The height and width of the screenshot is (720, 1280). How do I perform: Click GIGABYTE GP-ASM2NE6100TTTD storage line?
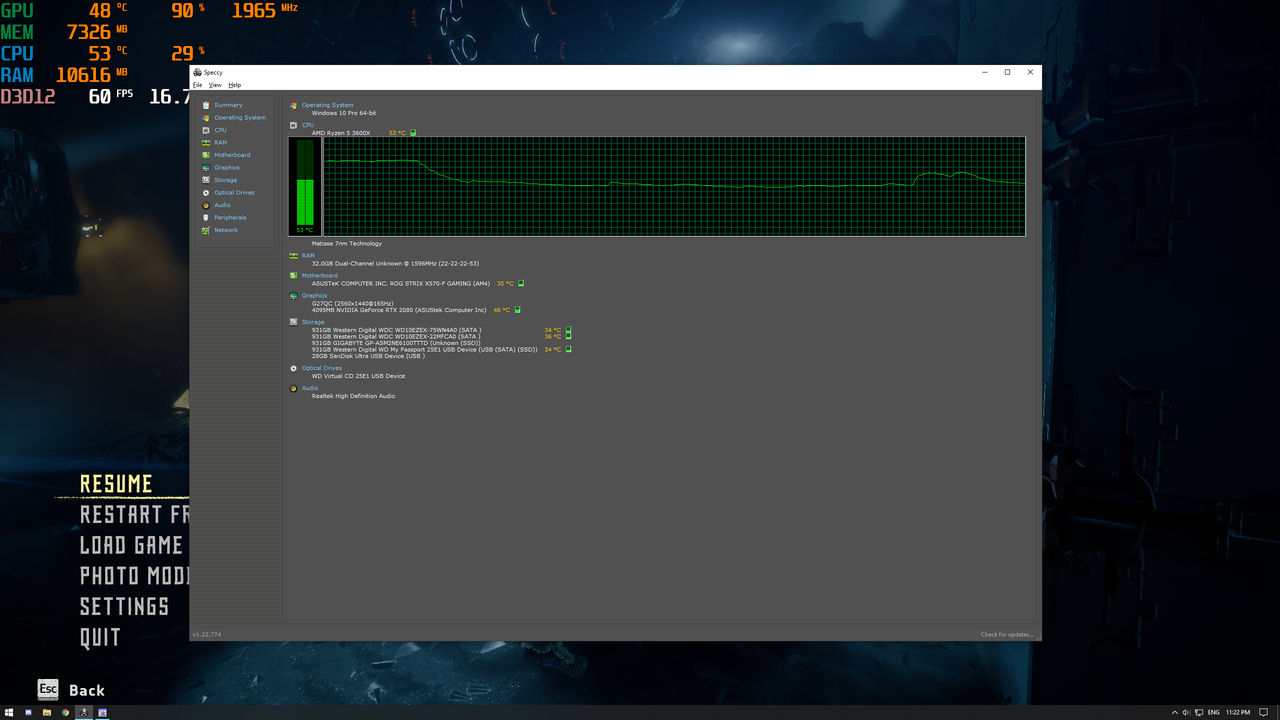tap(396, 343)
